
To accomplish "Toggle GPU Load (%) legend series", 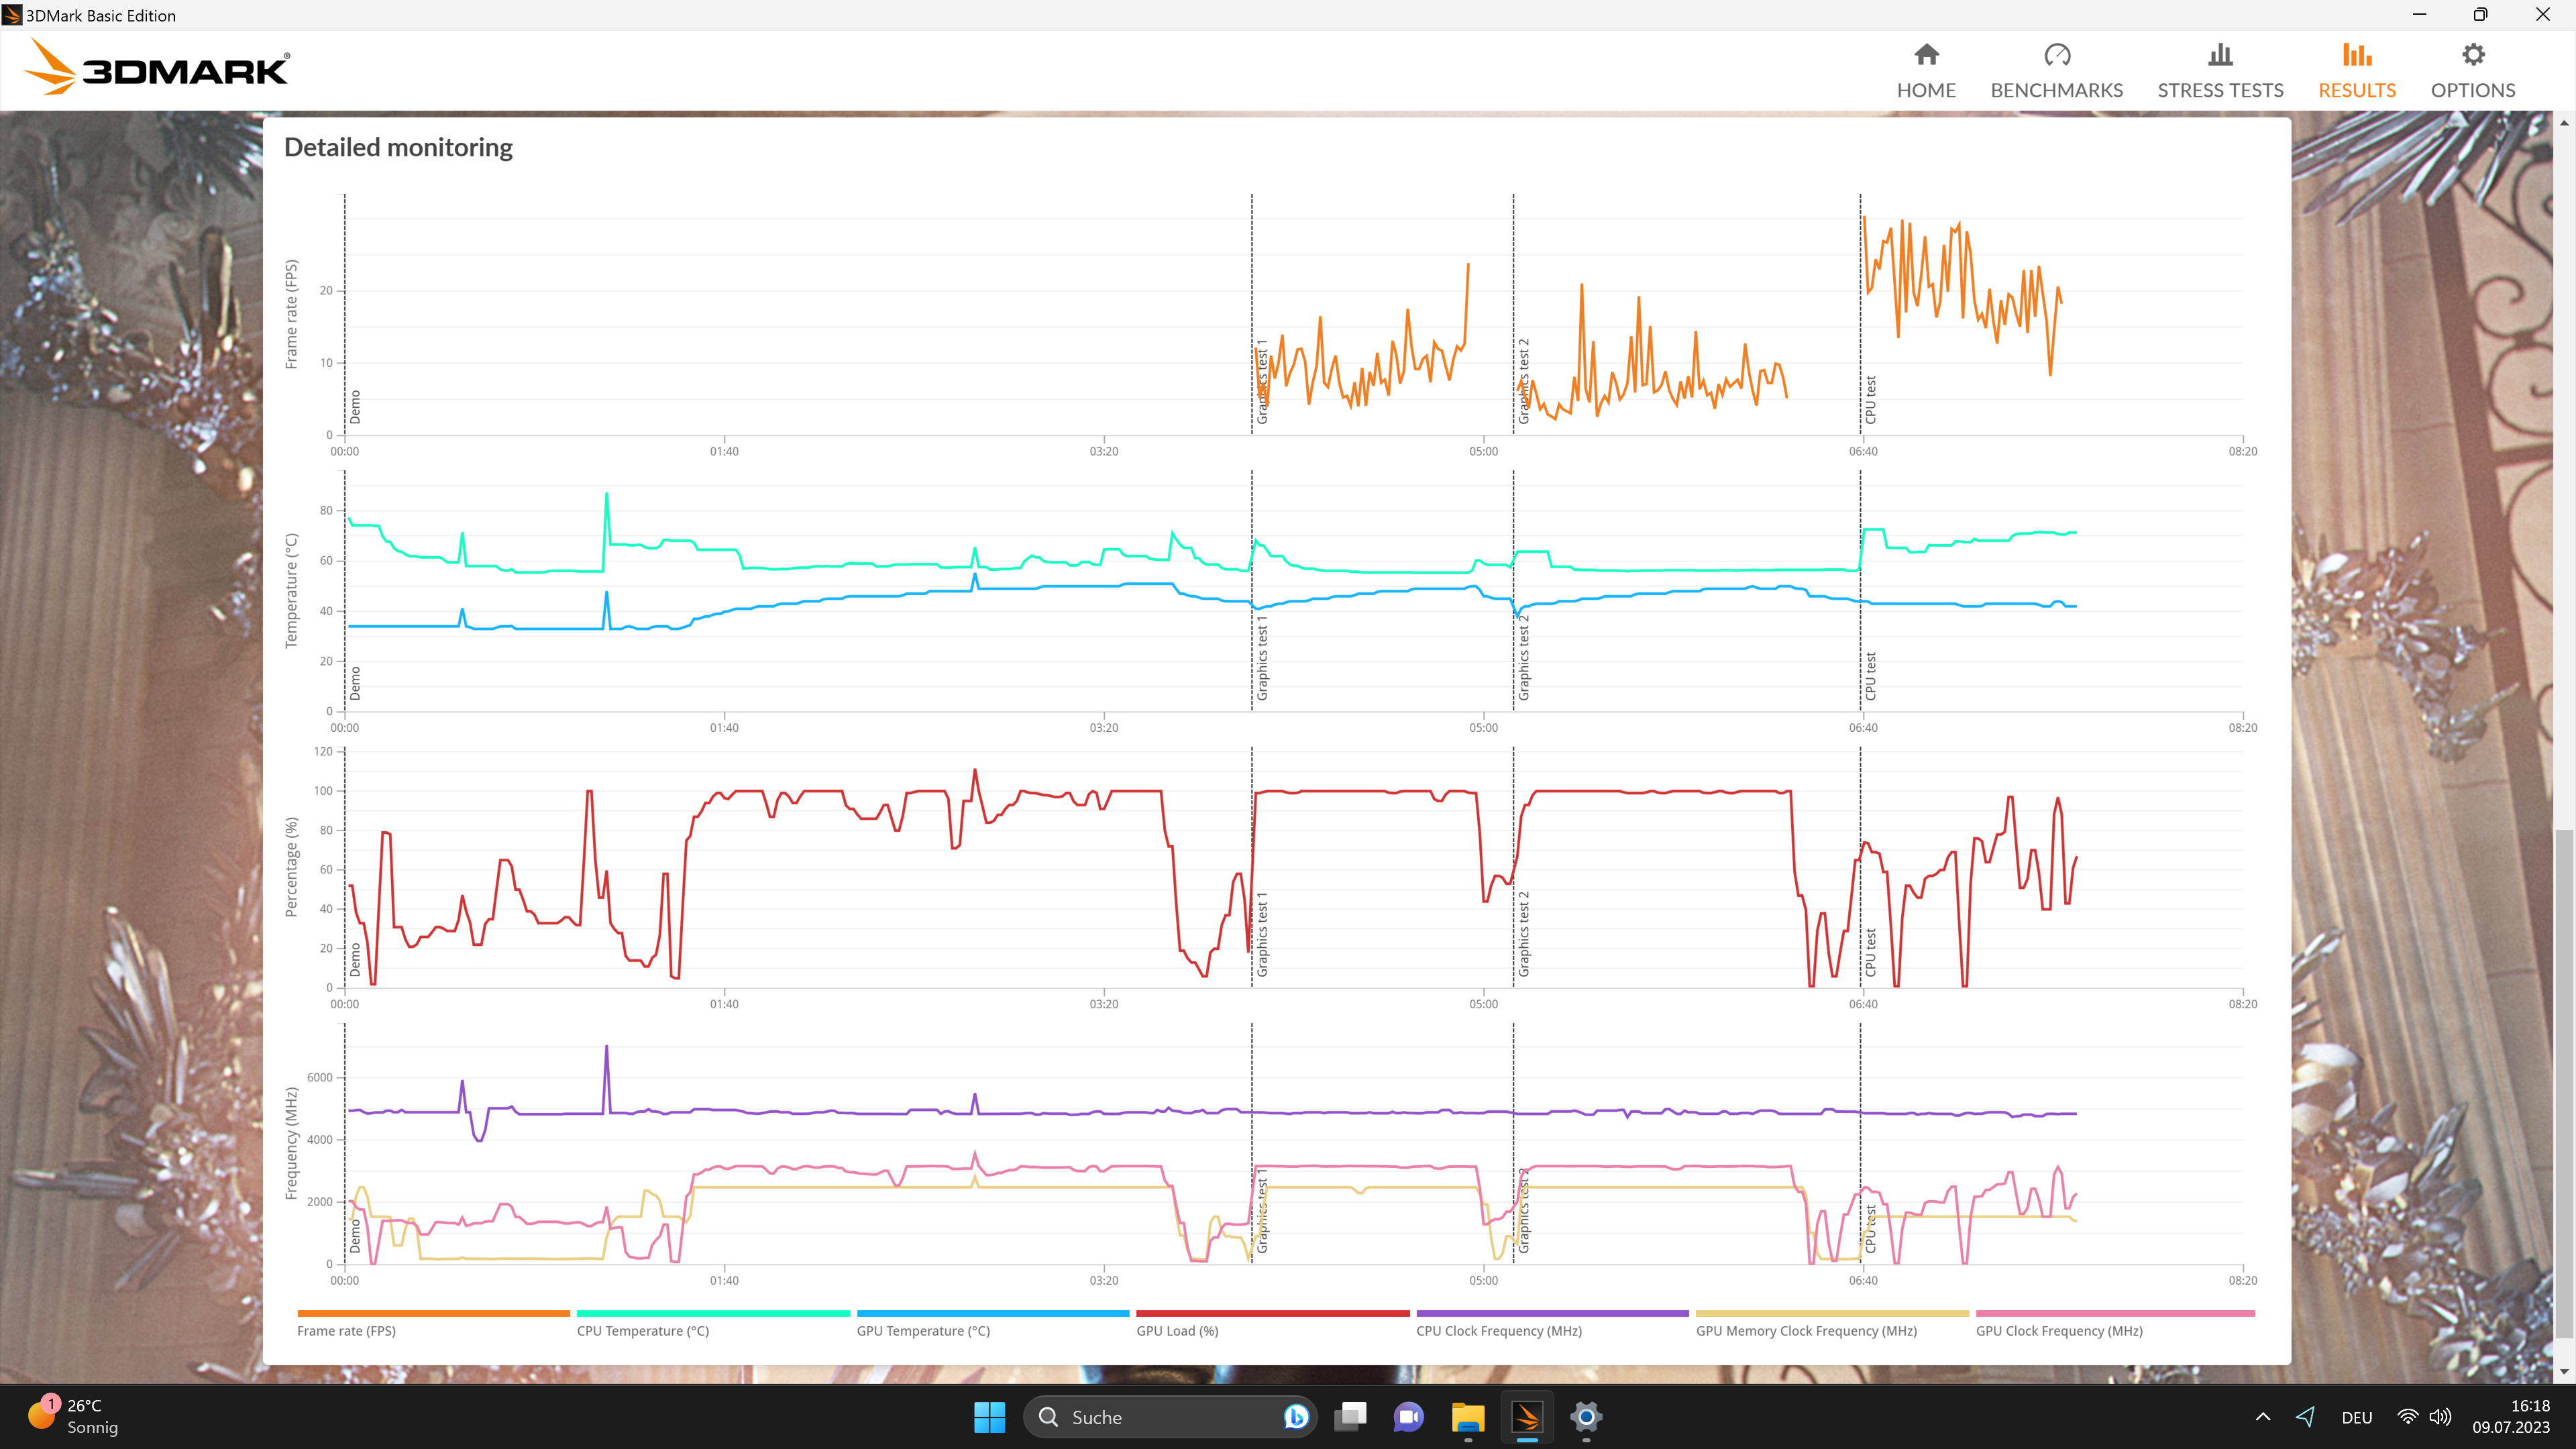I will 1176,1330.
